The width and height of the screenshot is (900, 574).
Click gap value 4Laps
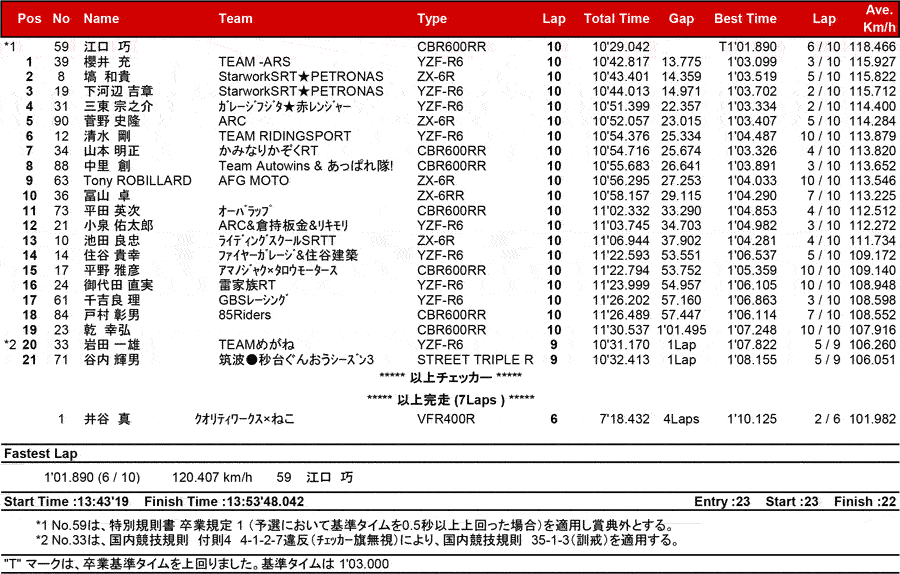point(681,419)
